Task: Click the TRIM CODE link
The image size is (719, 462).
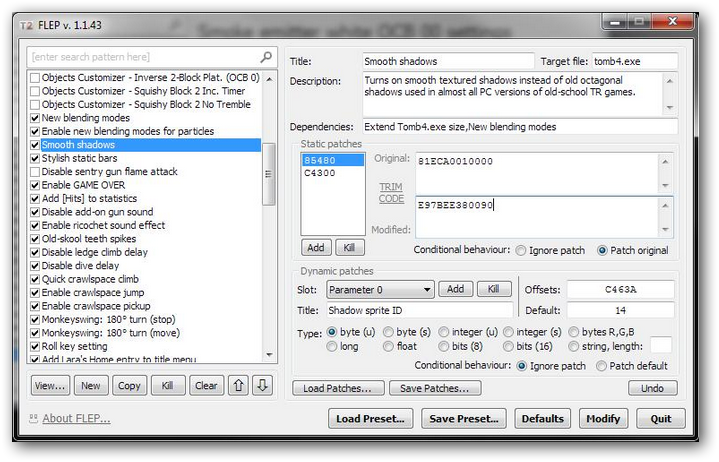Action: pyautogui.click(x=391, y=193)
